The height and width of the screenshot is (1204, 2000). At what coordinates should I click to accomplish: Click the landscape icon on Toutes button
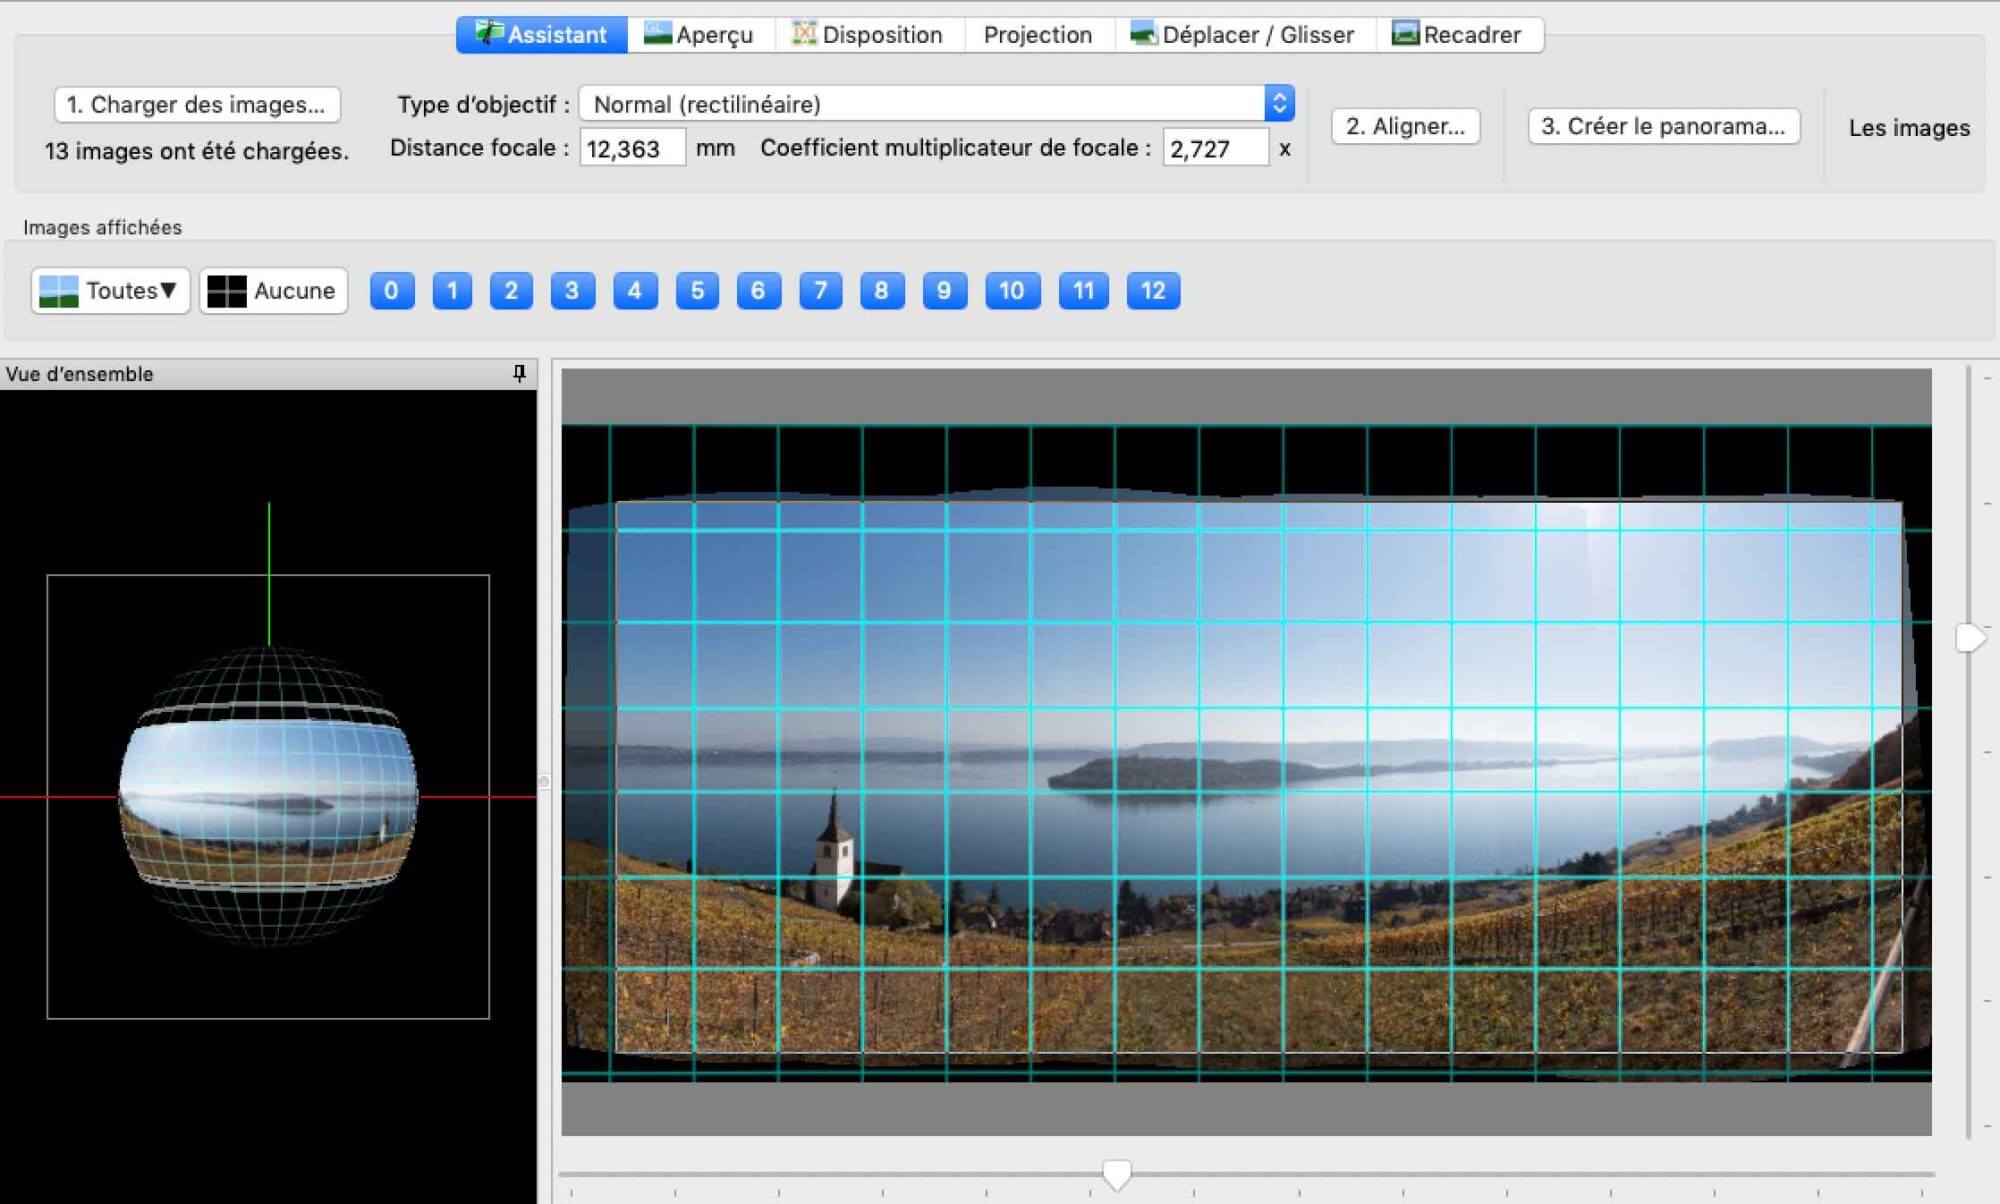pyautogui.click(x=58, y=291)
